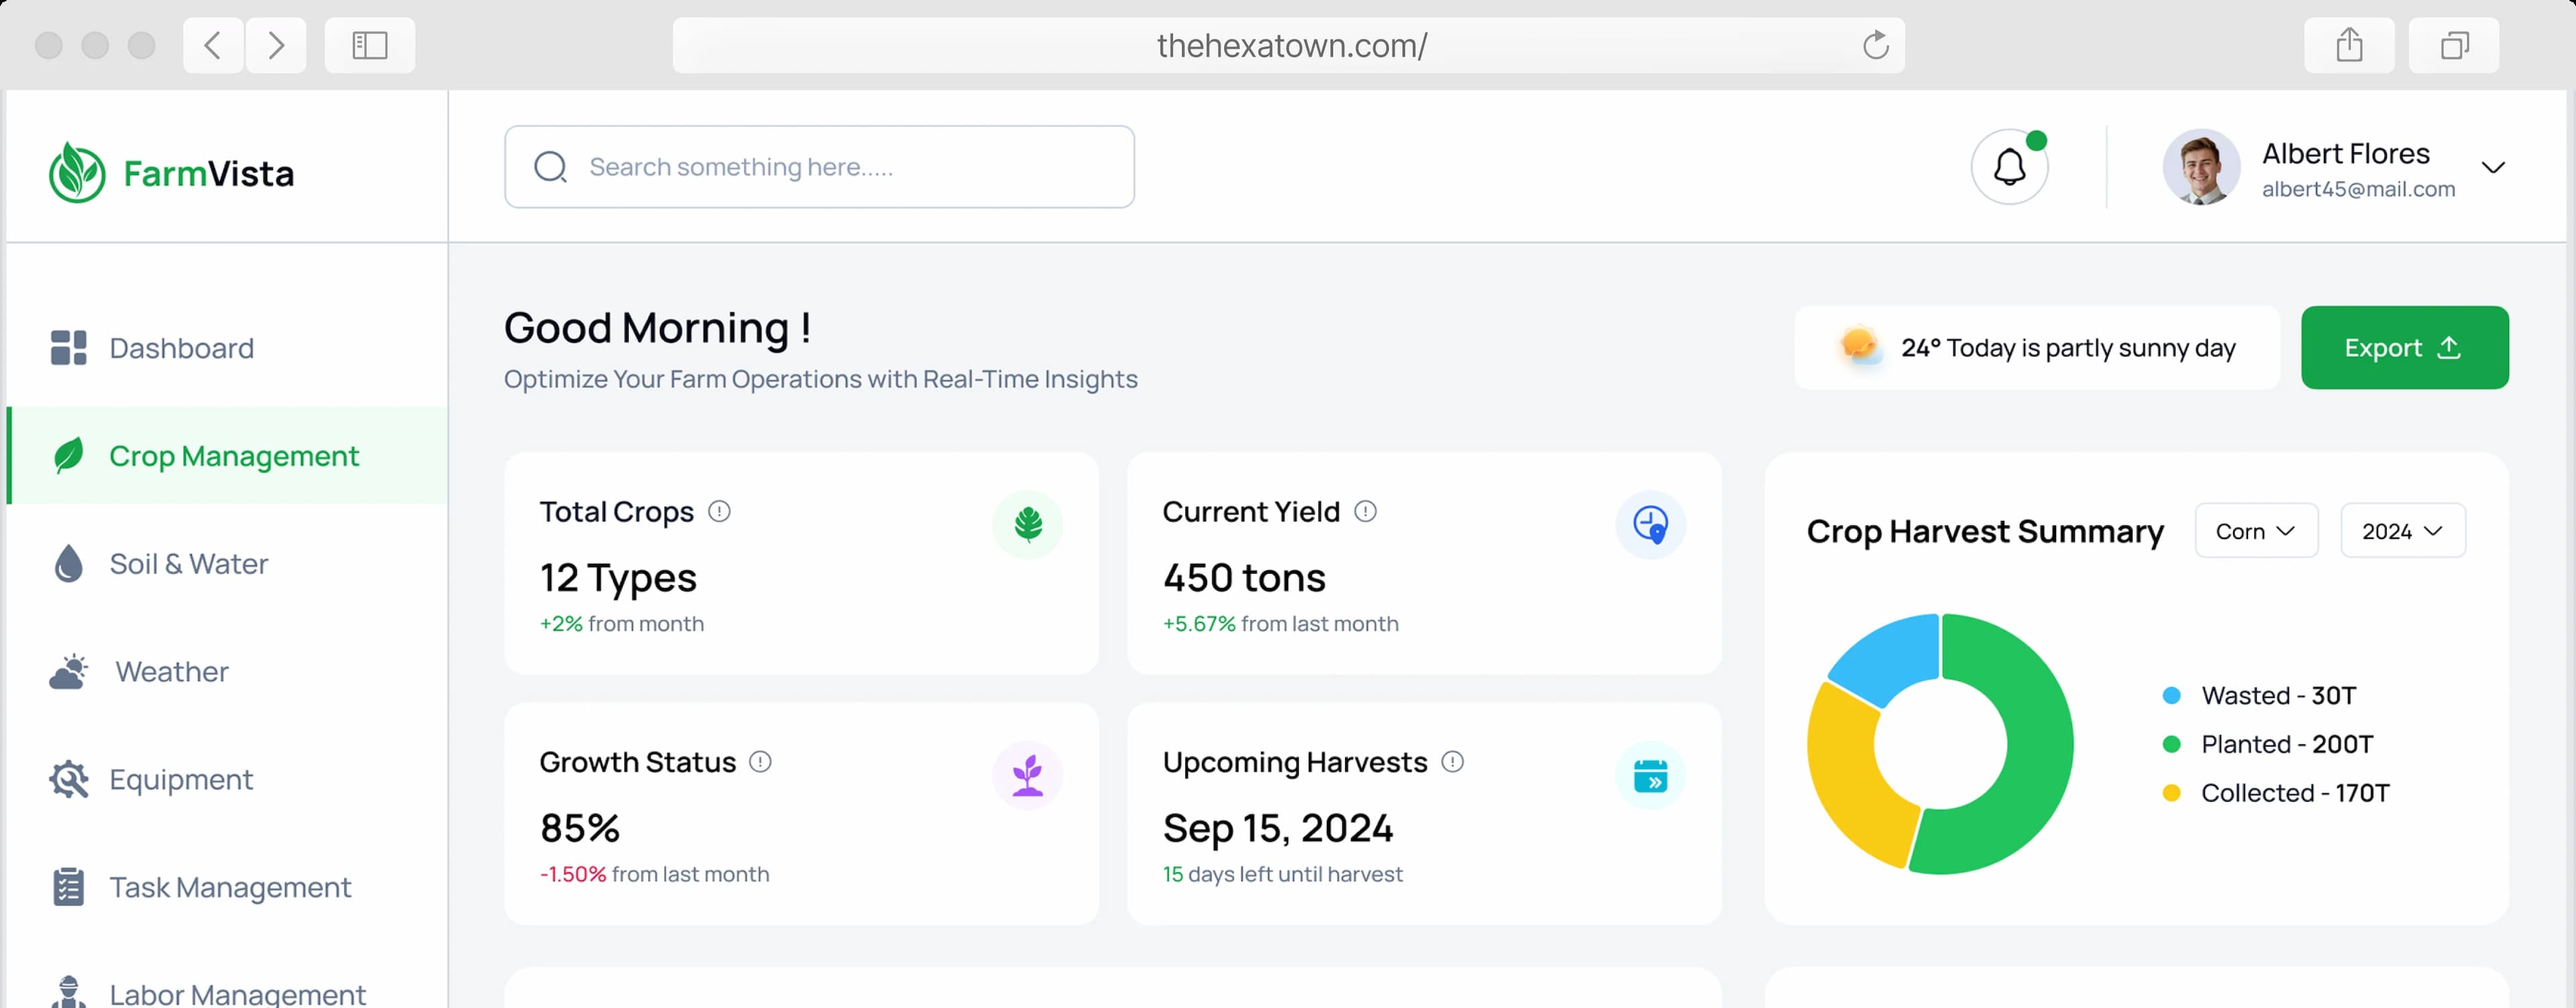2576x1008 pixels.
Task: Expand the Albert Flores account menu
Action: click(2493, 168)
